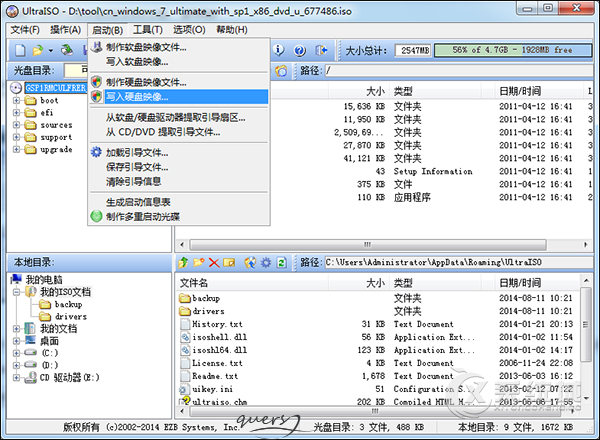
Task: Sort local files by 日期/时间 column header
Action: point(538,283)
